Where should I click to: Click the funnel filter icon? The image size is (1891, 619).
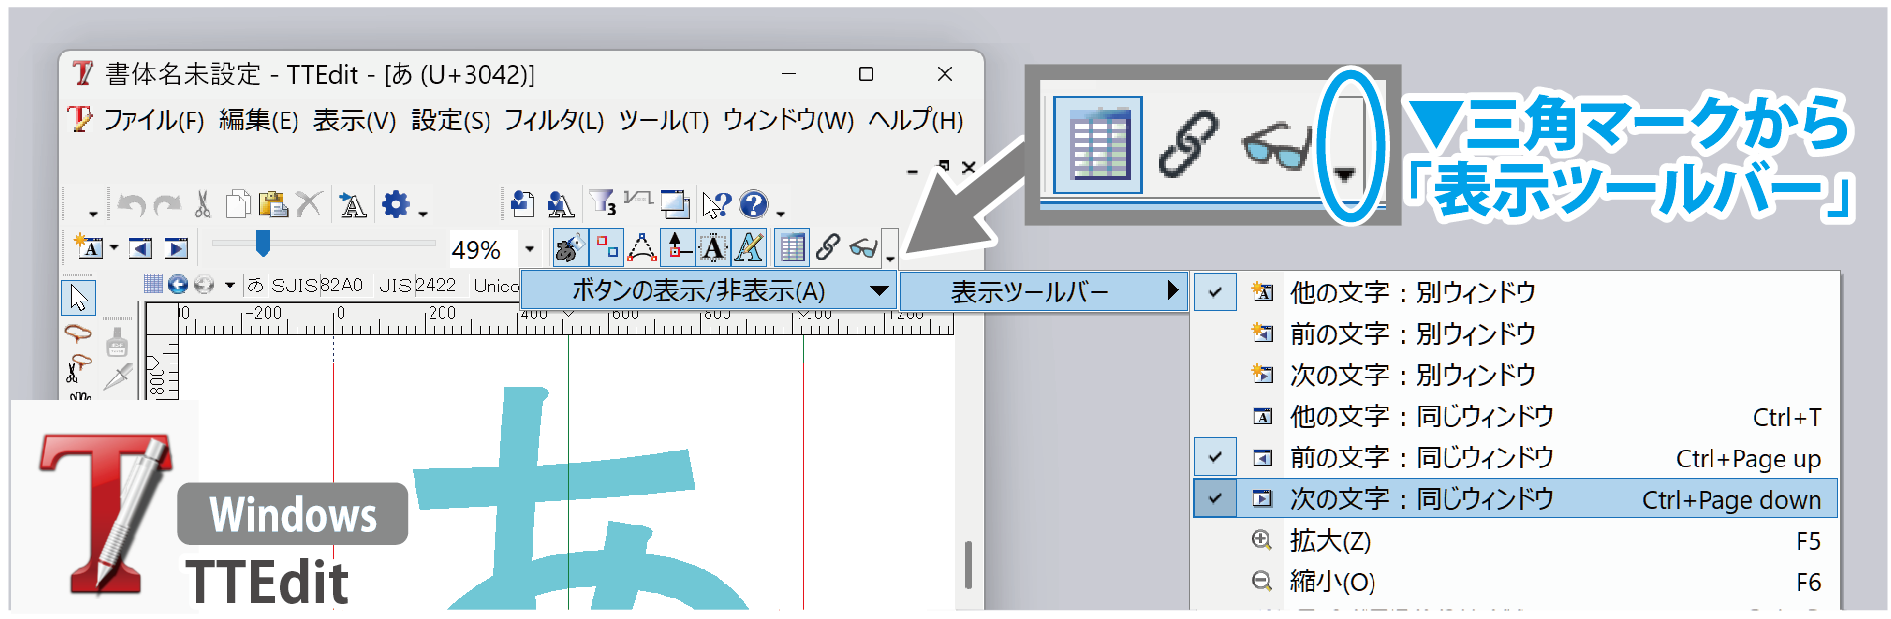click(602, 205)
